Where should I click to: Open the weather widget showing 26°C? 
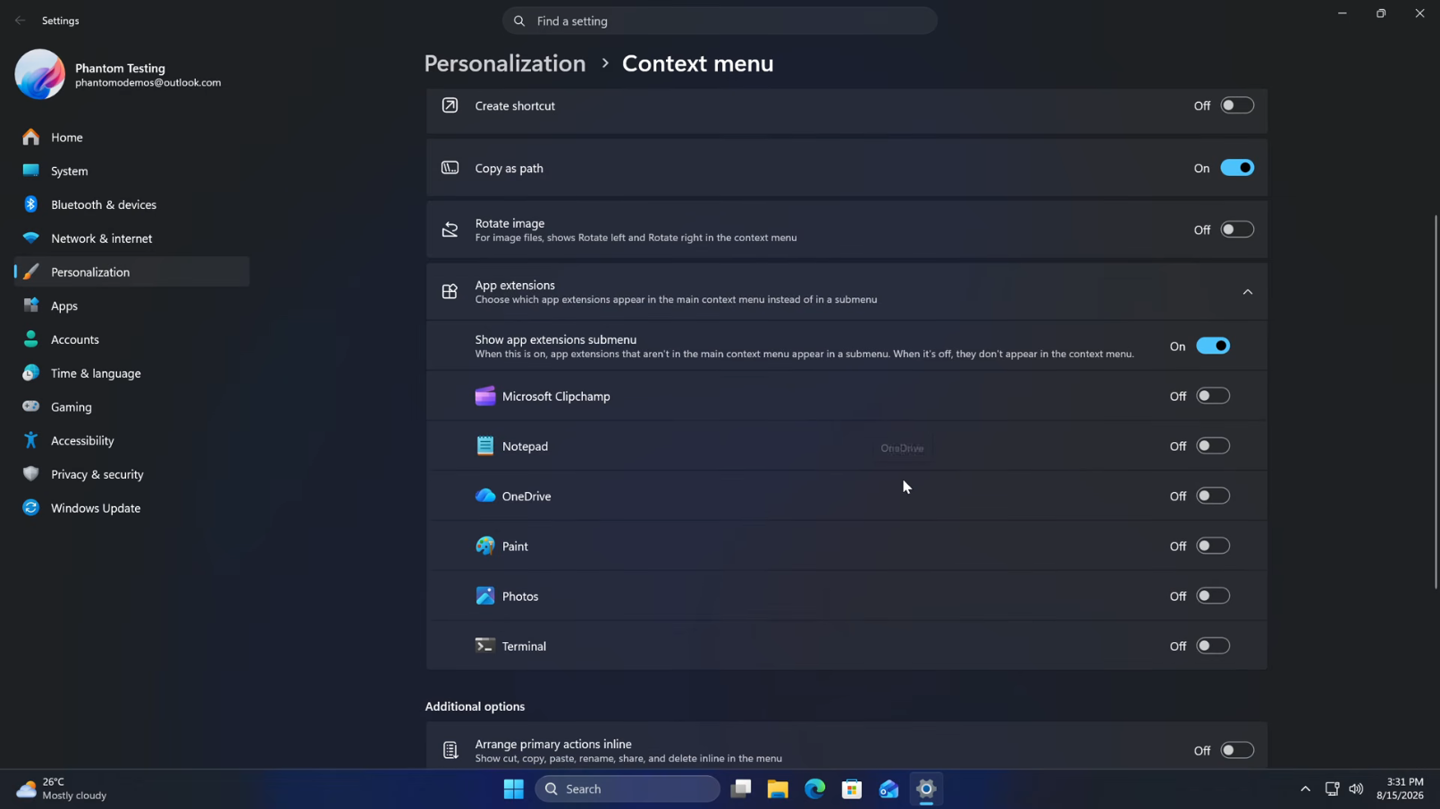click(62, 789)
